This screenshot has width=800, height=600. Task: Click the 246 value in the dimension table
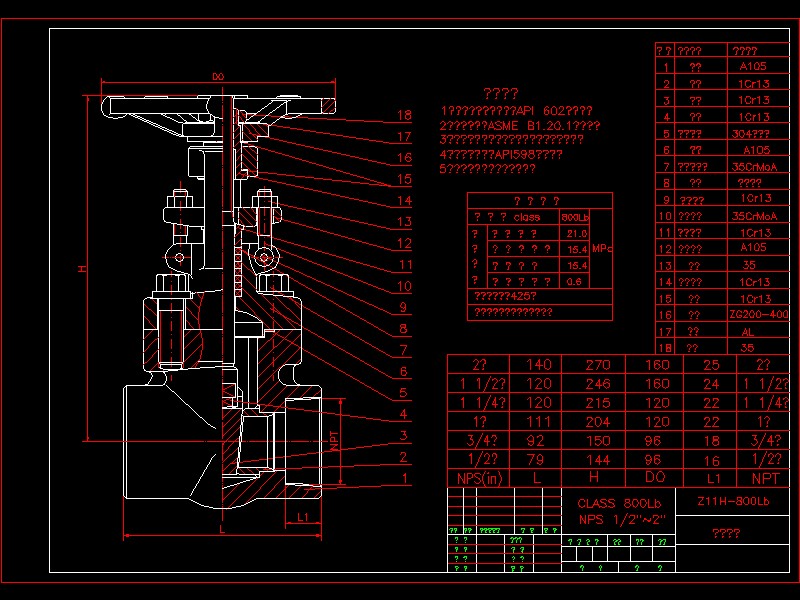[x=598, y=384]
